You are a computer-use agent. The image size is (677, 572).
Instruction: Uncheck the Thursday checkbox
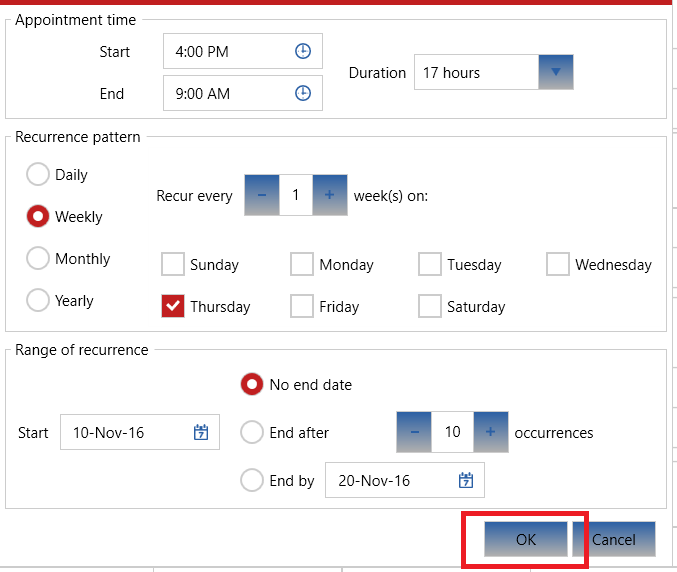pos(173,307)
